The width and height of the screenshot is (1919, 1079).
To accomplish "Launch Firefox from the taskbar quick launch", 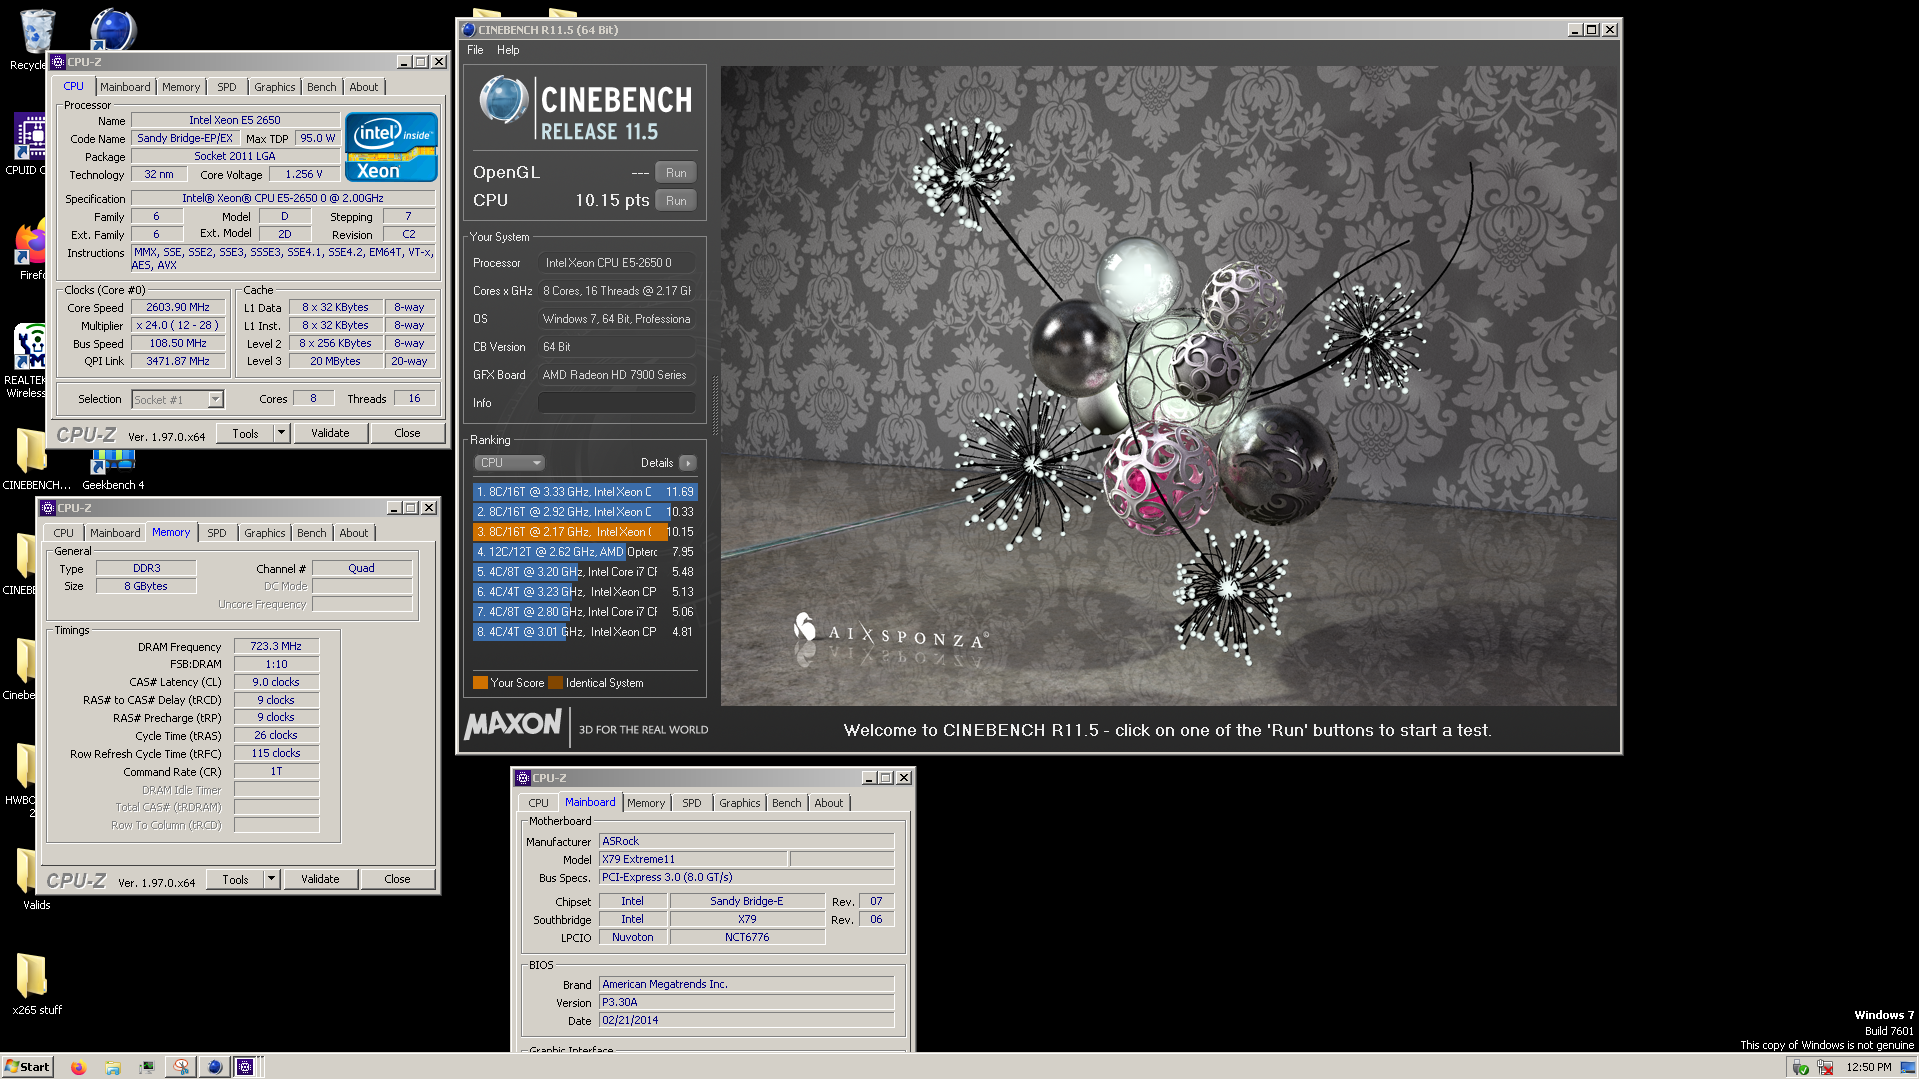I will 78,1067.
